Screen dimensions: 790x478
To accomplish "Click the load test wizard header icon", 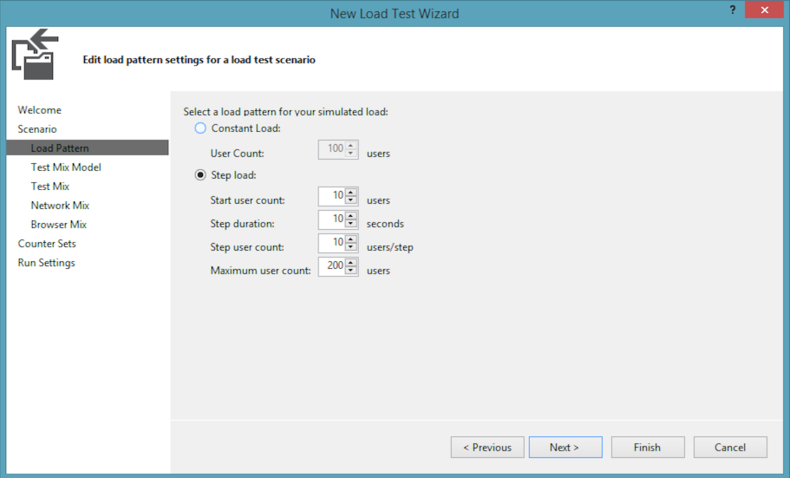I will click(x=35, y=54).
